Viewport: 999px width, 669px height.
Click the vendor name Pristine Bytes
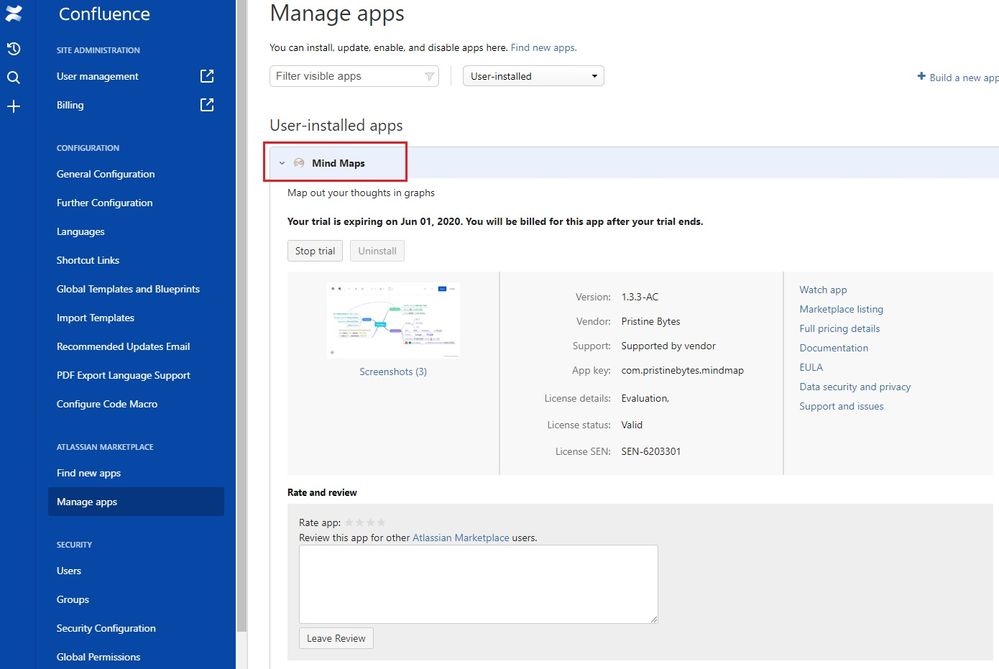pyautogui.click(x=650, y=321)
